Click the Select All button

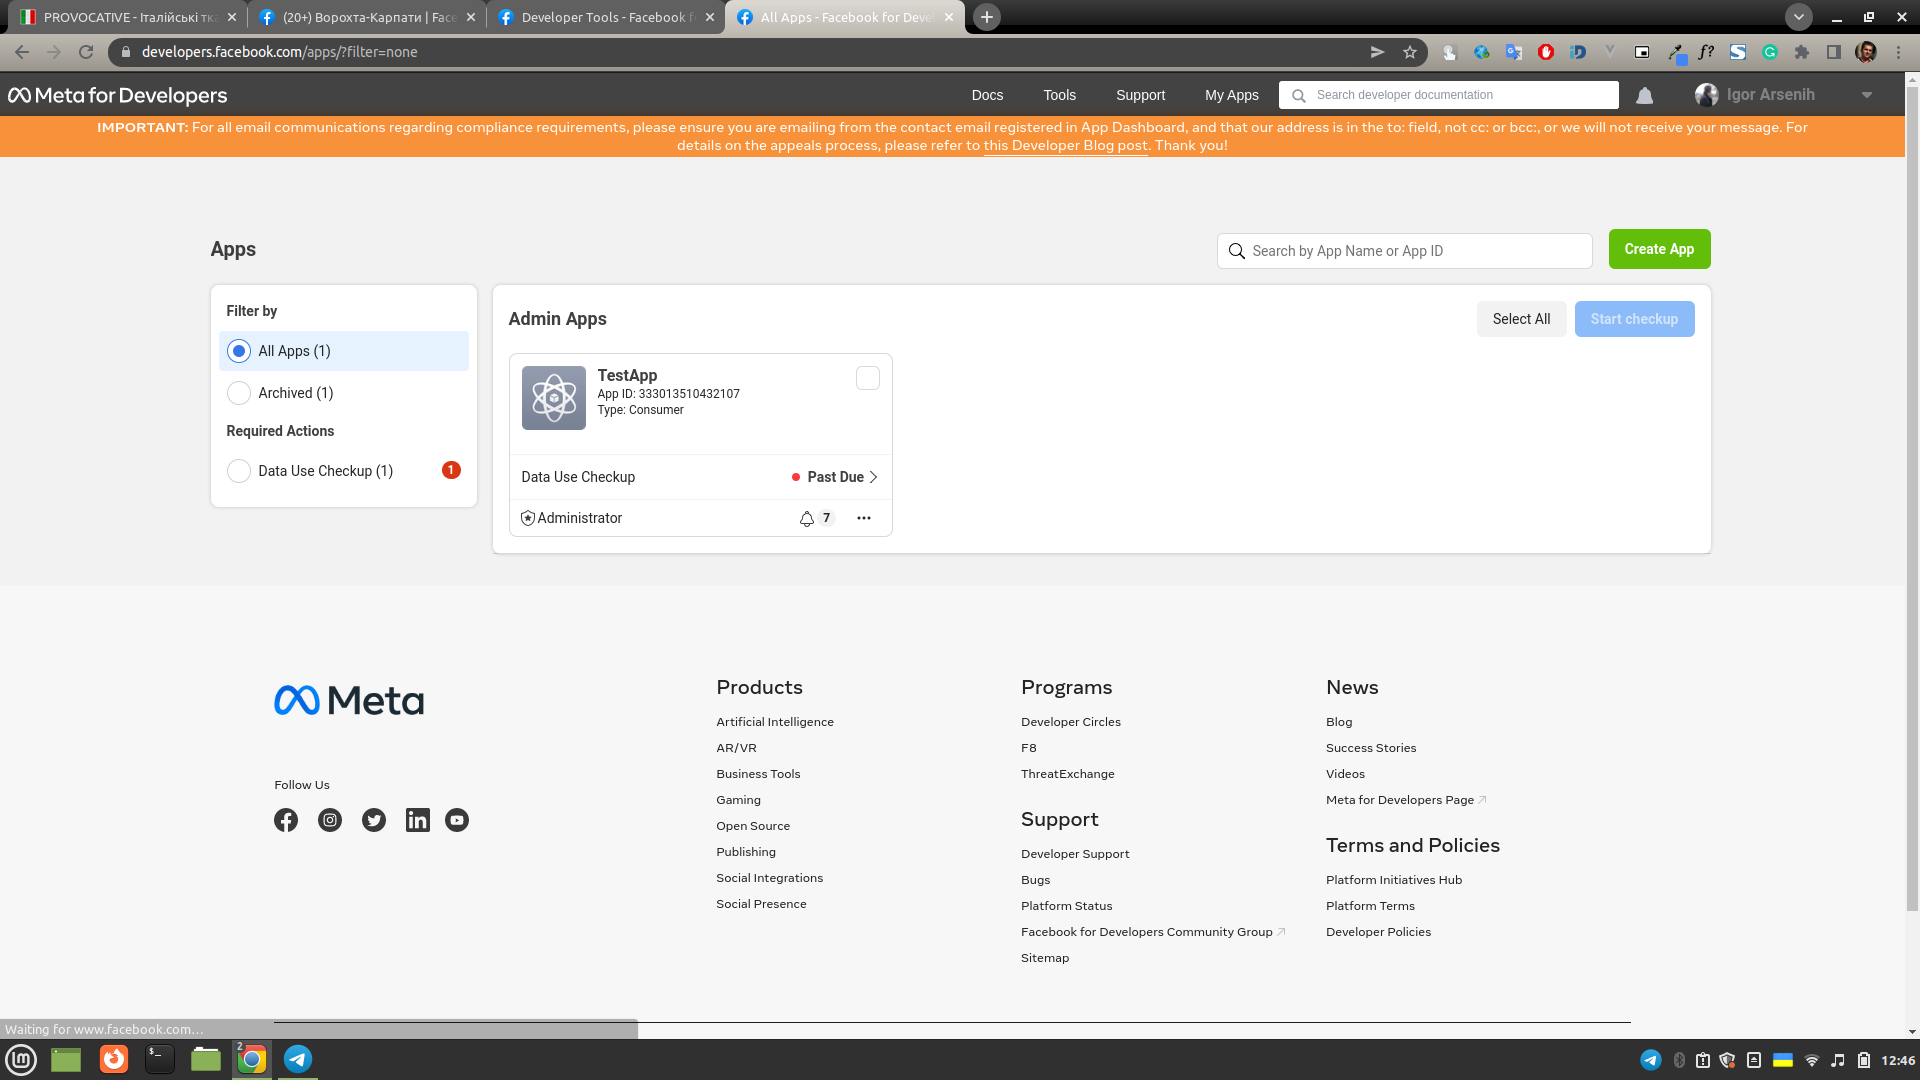1521,319
